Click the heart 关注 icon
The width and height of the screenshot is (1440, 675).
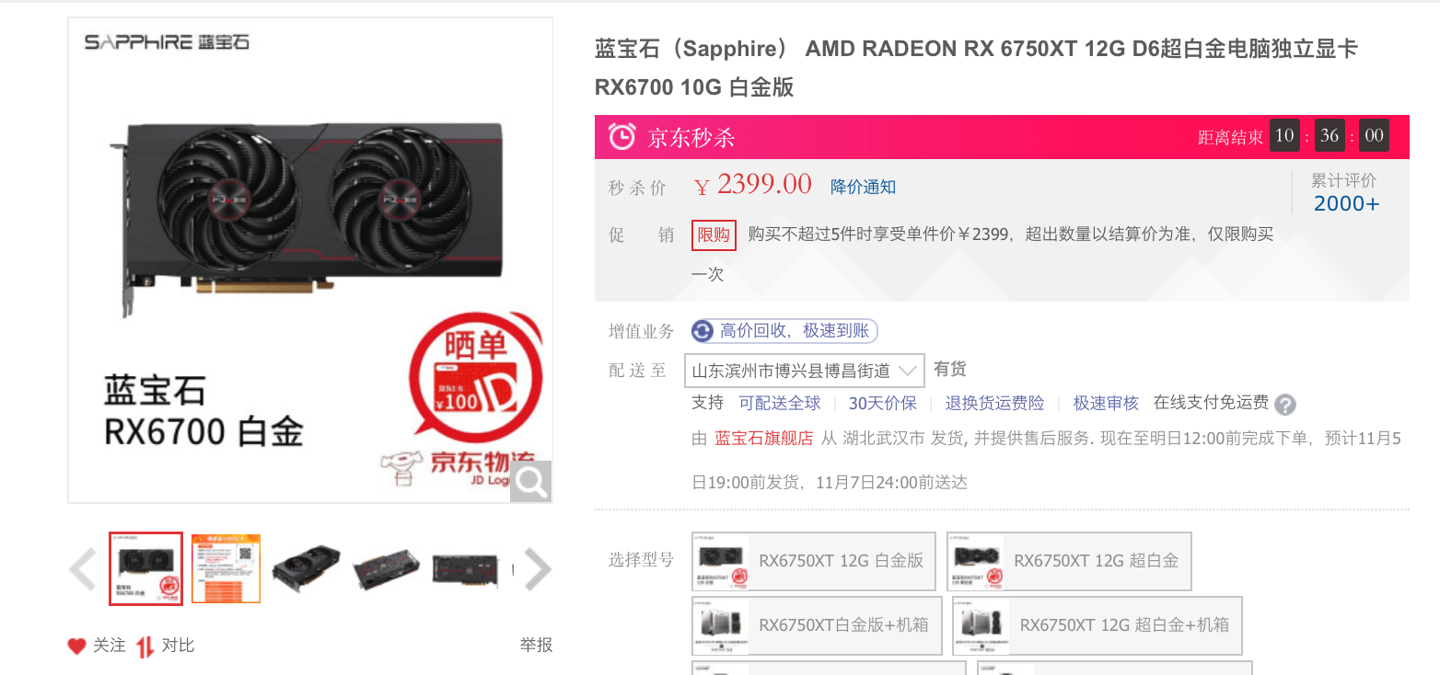pos(76,646)
